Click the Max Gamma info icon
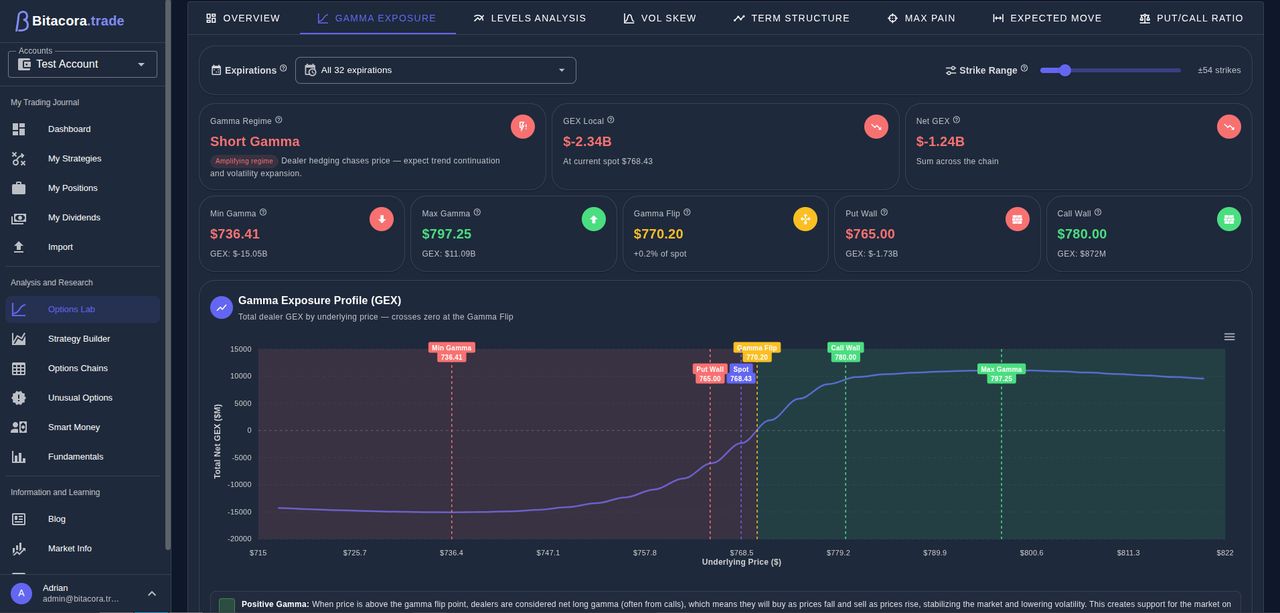Viewport: 1280px width, 613px height. coord(477,212)
